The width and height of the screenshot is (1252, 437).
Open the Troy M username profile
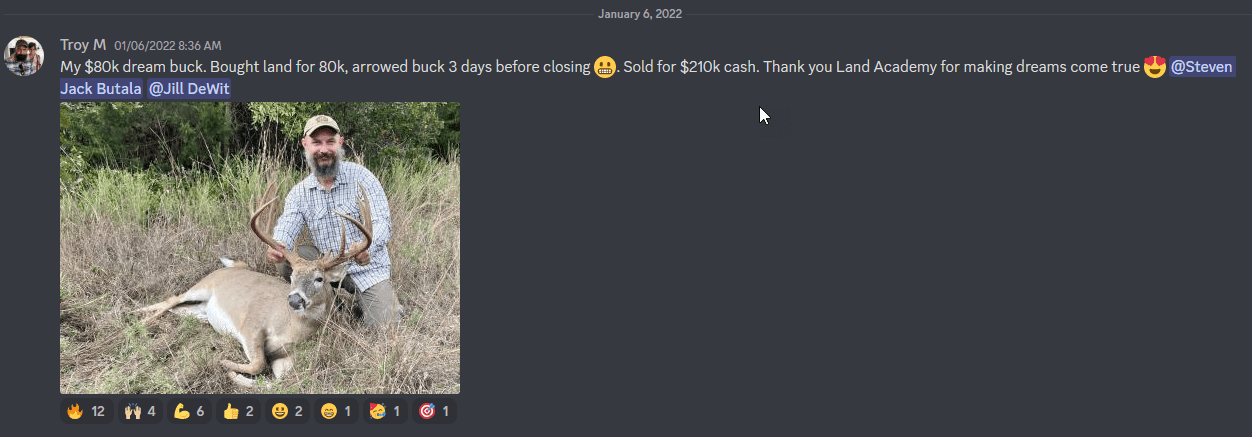coord(83,45)
